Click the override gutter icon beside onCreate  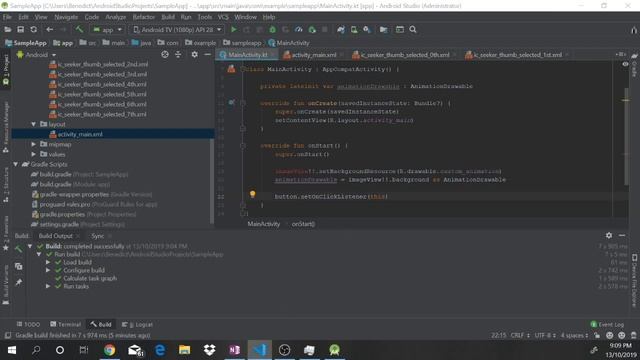tap(231, 102)
